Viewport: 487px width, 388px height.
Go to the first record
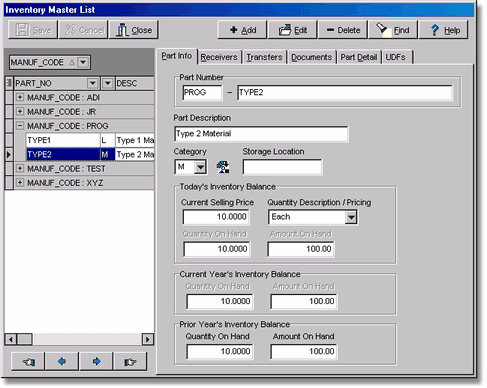28,361
